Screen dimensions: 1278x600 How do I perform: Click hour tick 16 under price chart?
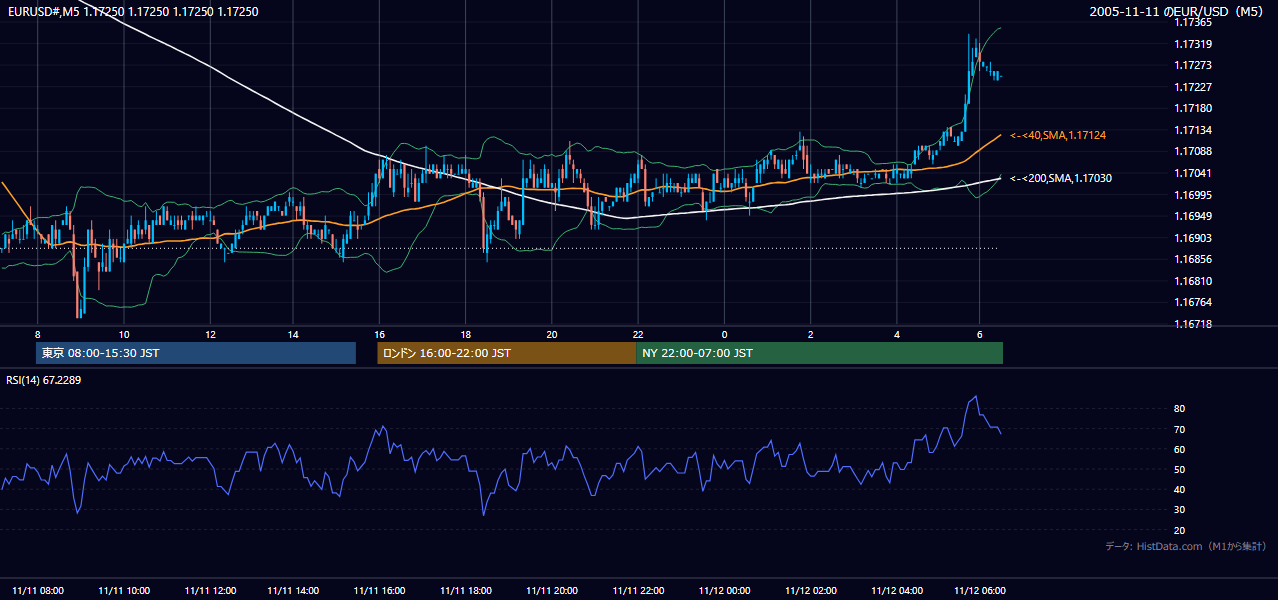tap(380, 334)
